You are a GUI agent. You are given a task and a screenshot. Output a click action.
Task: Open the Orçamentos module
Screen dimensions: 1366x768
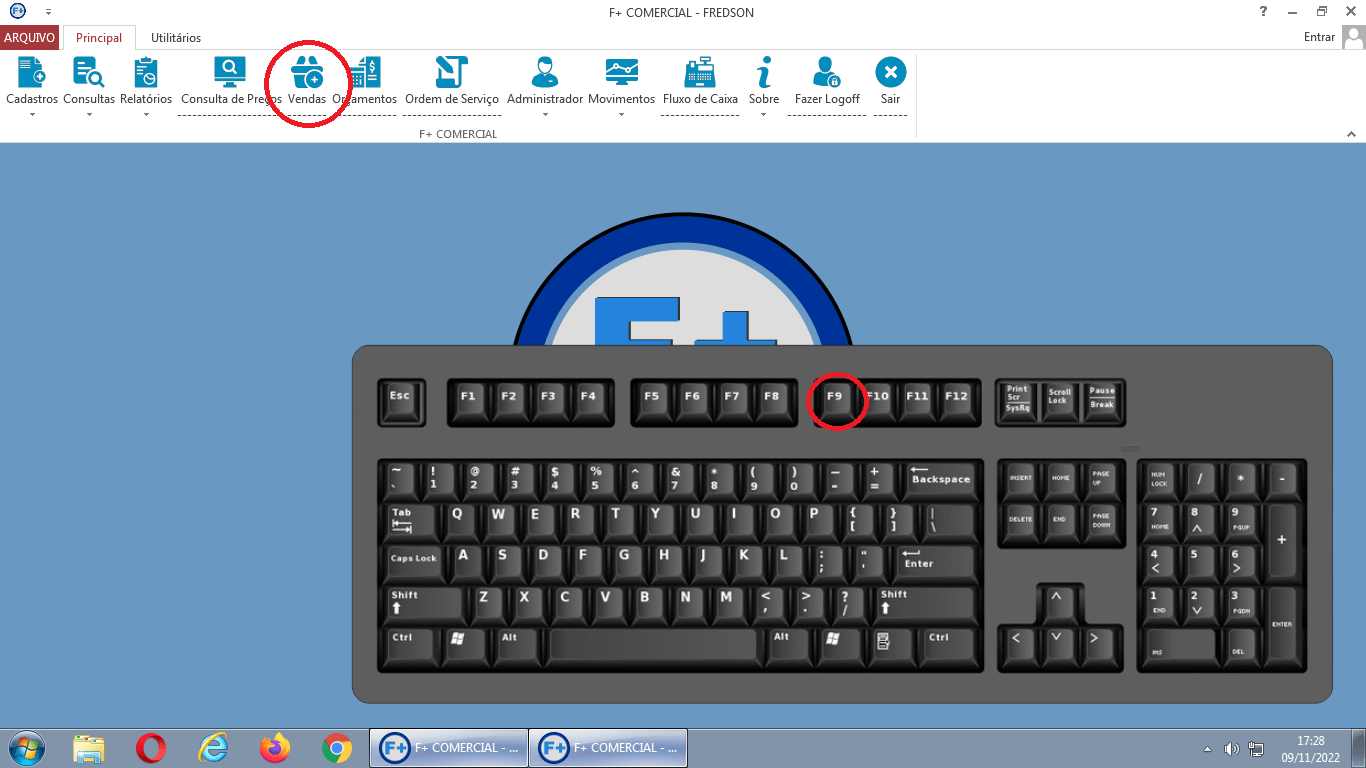point(365,81)
